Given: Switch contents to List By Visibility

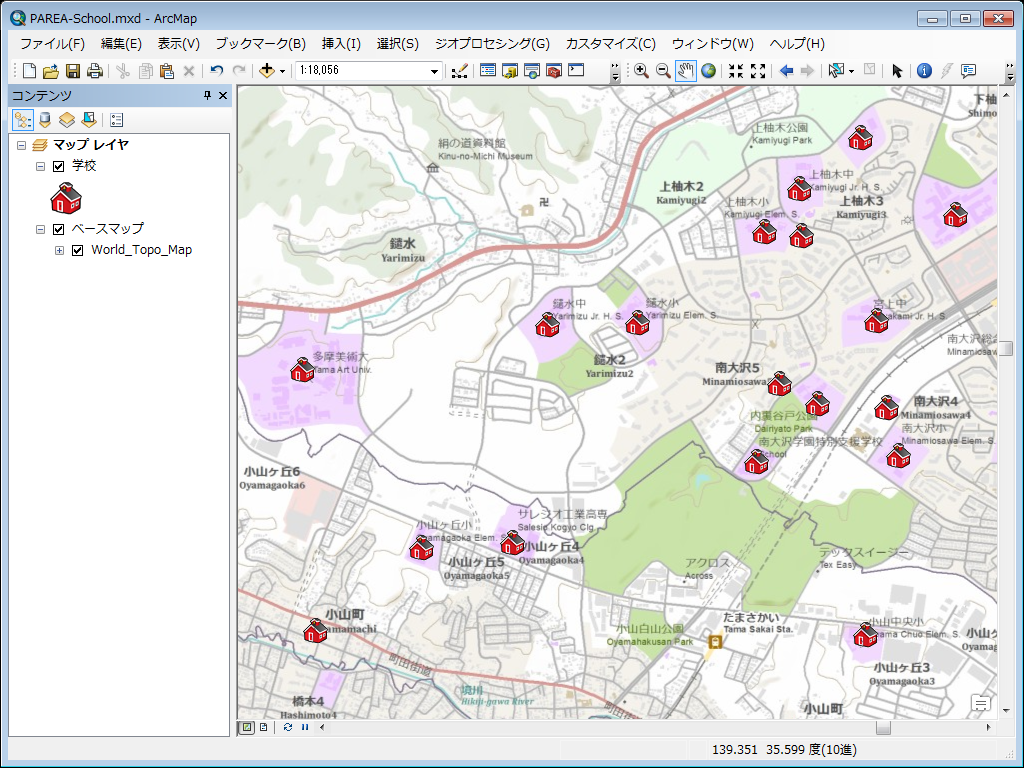Looking at the screenshot, I should point(67,120).
